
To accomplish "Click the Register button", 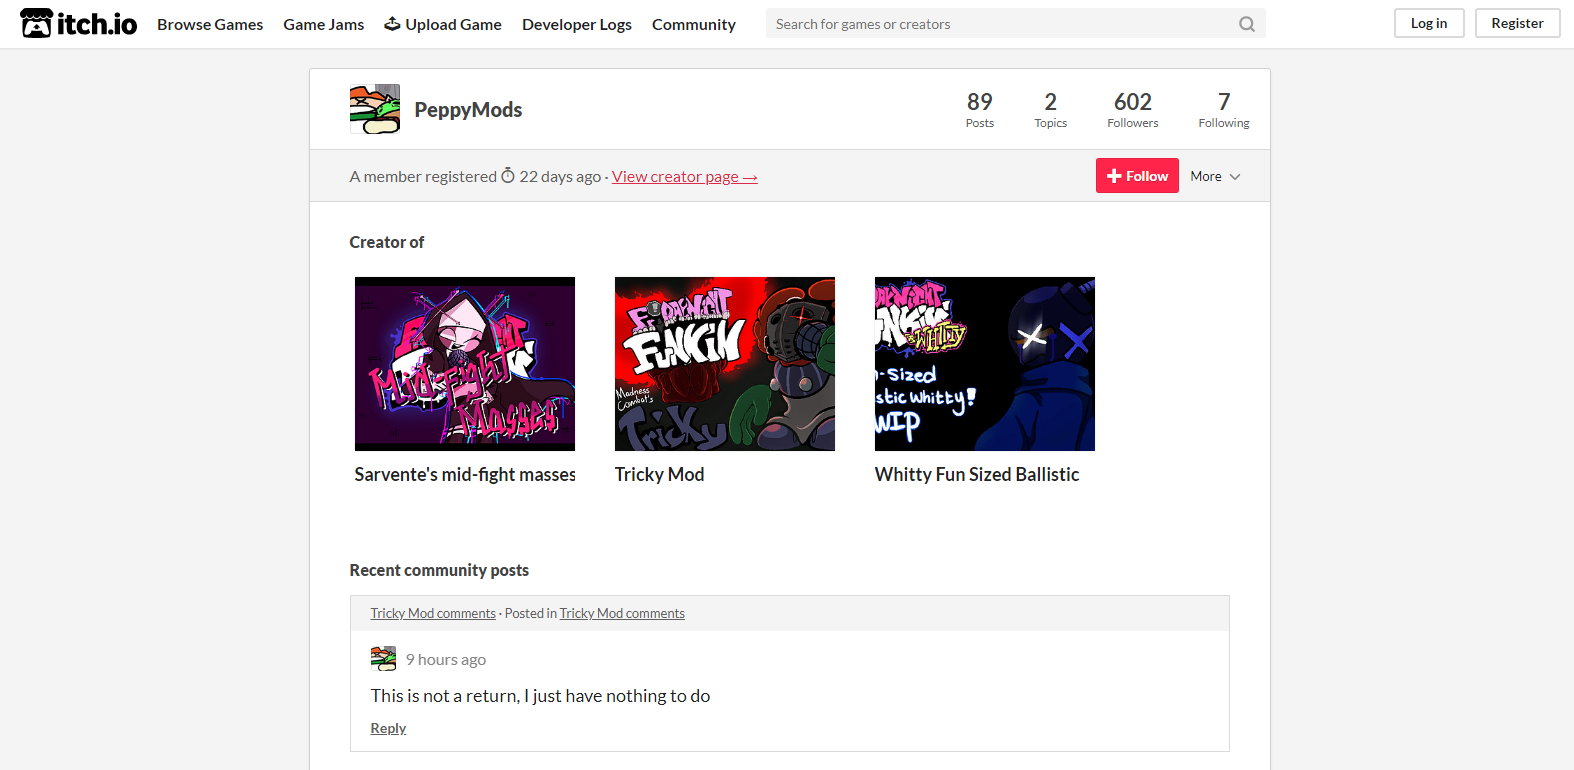I will click(1517, 23).
